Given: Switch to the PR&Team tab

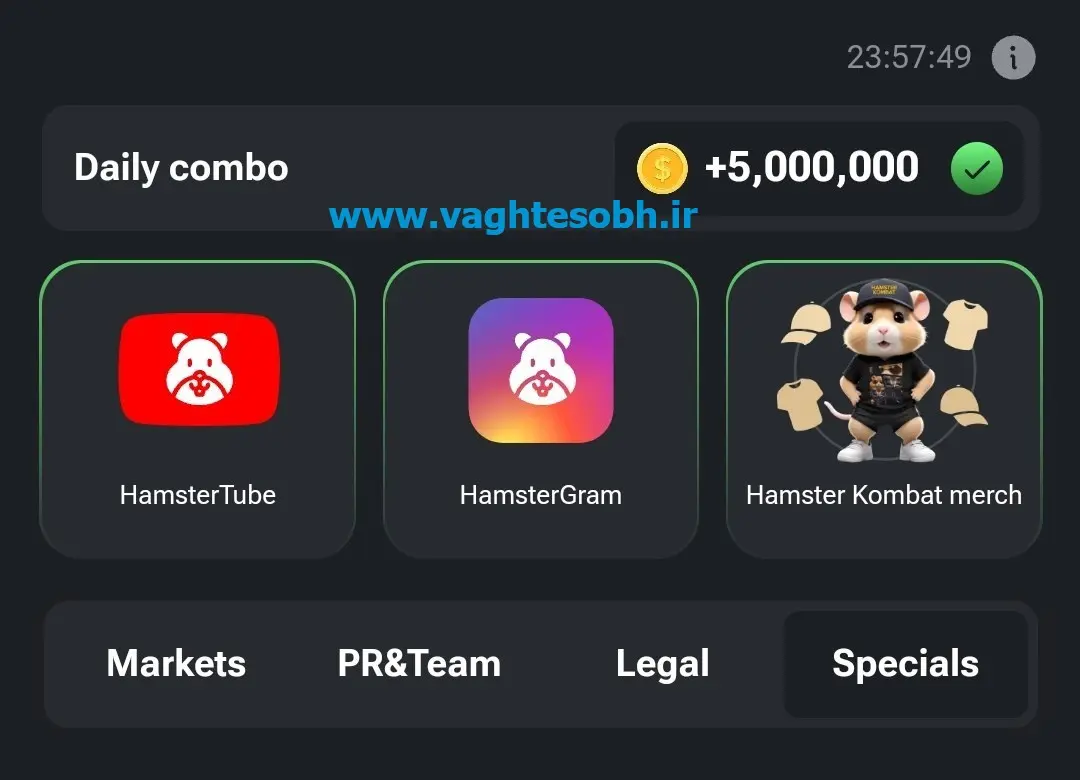Looking at the screenshot, I should click(419, 664).
